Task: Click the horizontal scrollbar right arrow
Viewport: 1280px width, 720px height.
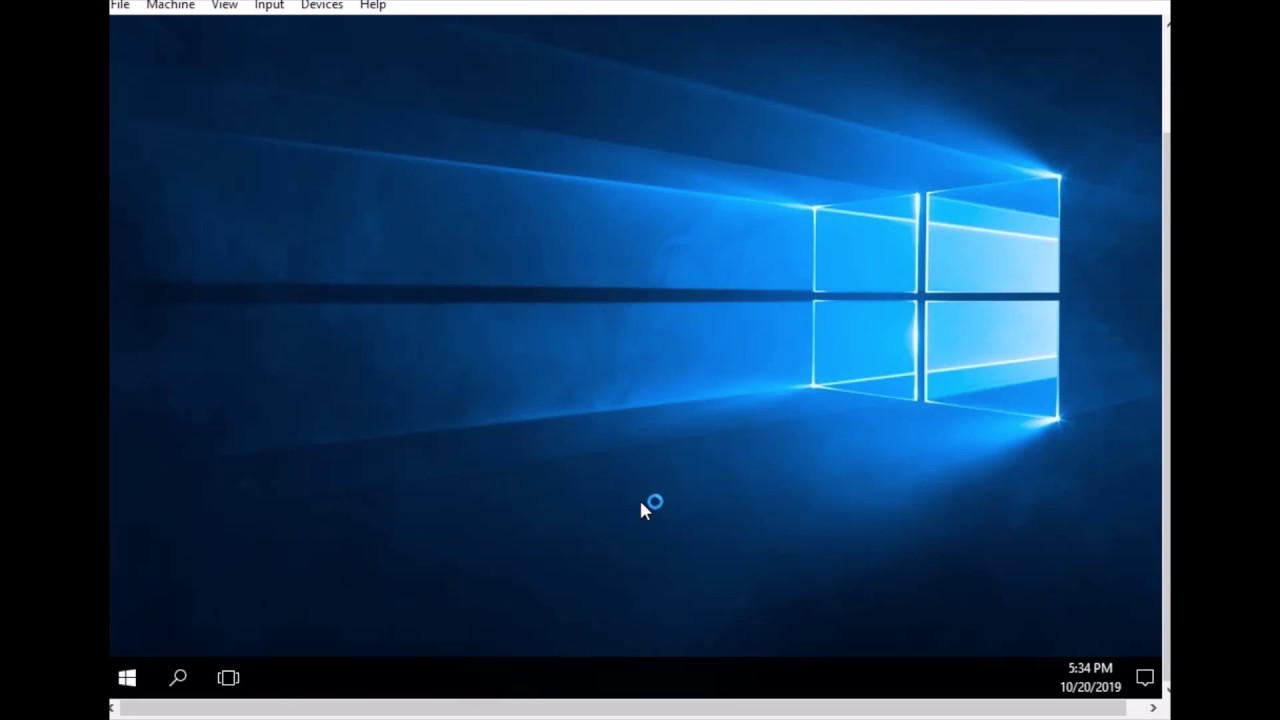Action: [1153, 708]
